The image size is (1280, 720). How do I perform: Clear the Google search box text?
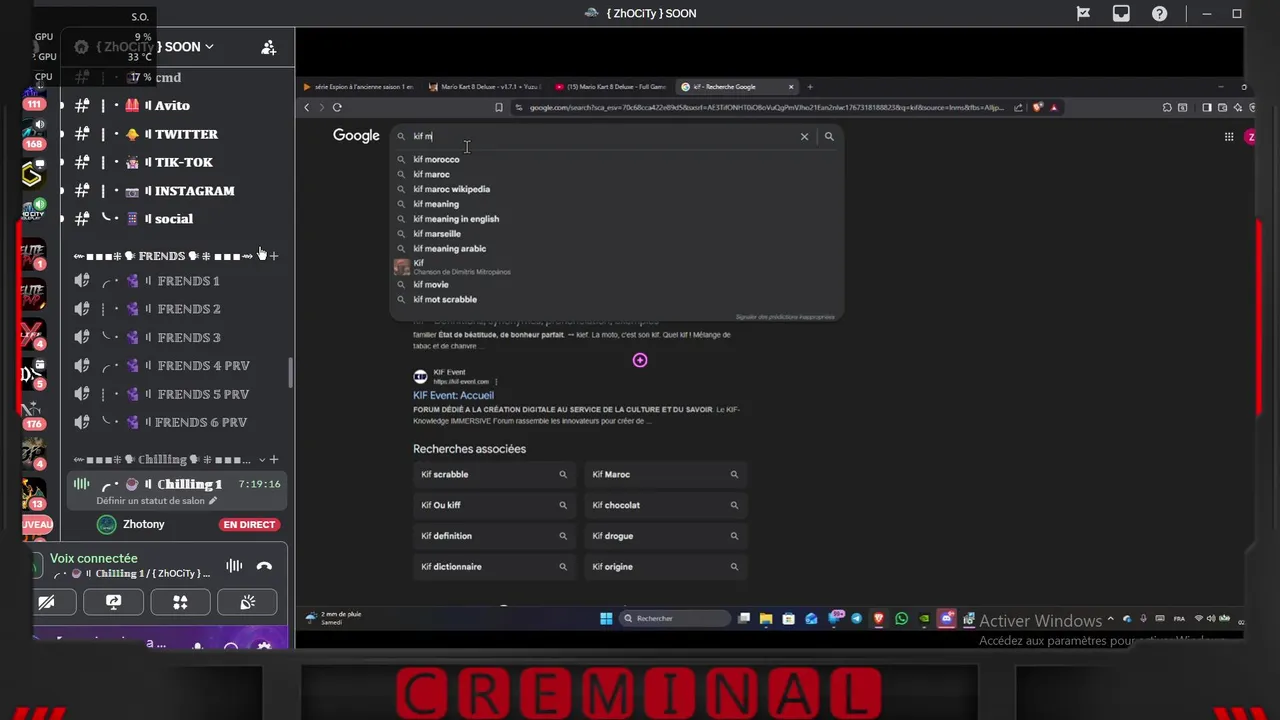(804, 136)
